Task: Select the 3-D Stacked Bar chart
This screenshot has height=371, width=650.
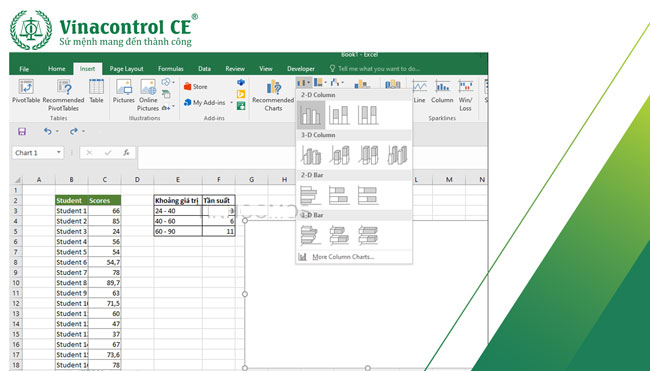Action: coord(339,235)
